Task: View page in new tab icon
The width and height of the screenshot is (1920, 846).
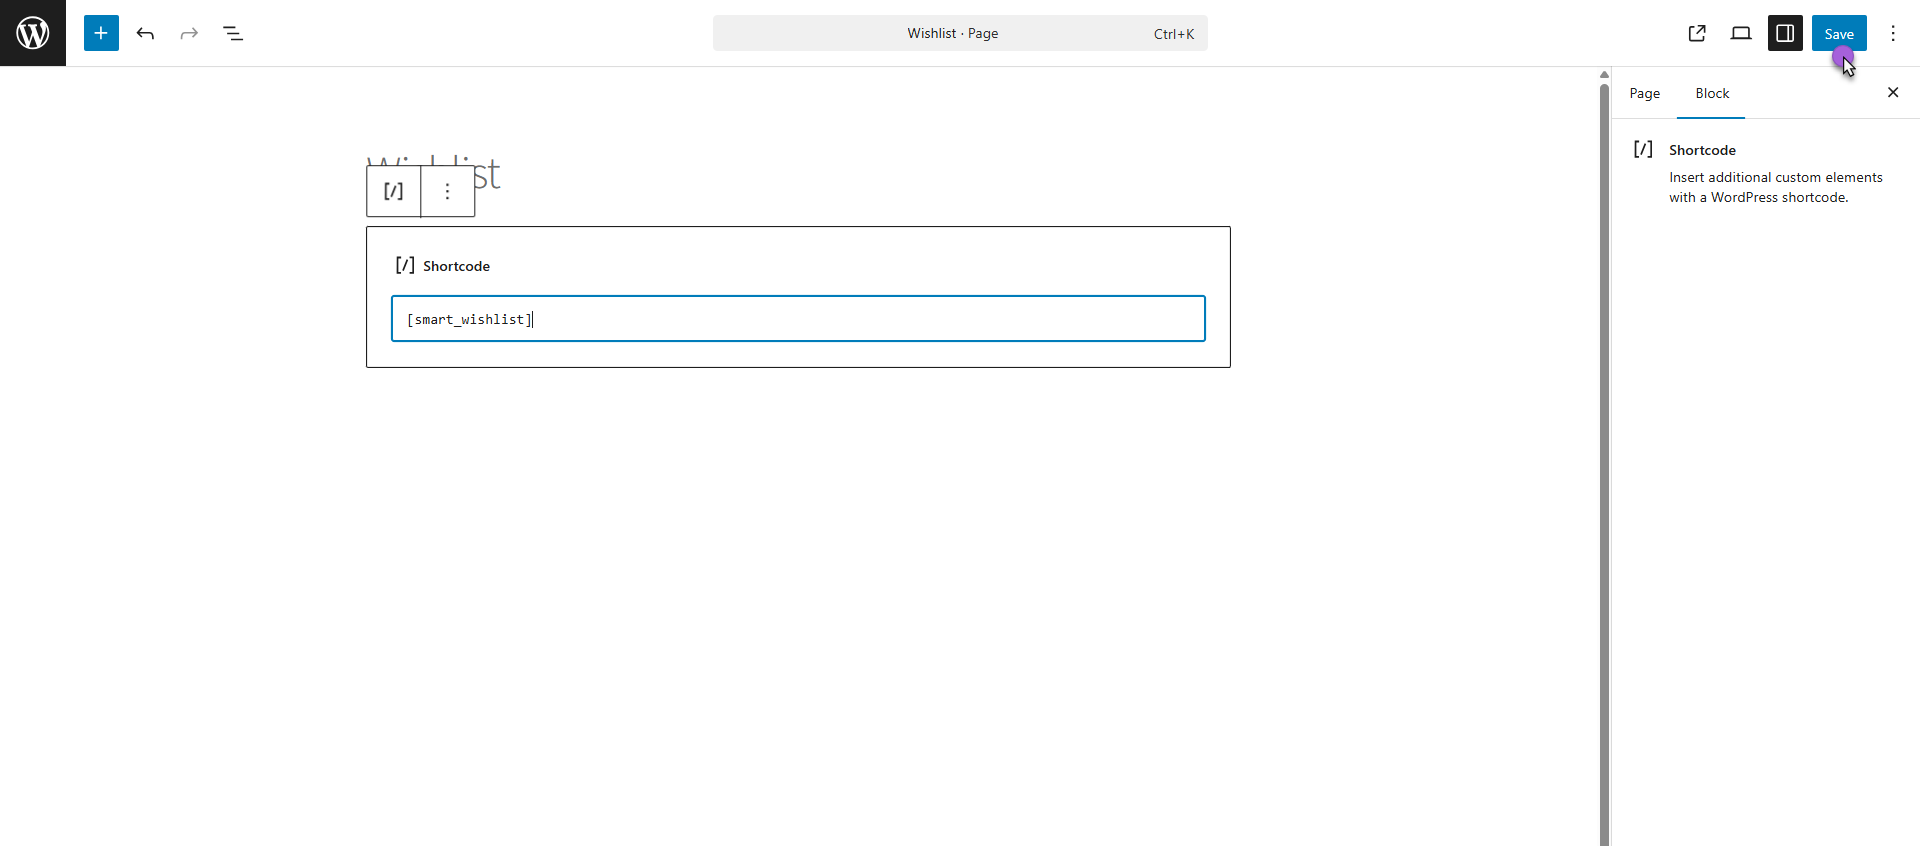Action: (1697, 33)
